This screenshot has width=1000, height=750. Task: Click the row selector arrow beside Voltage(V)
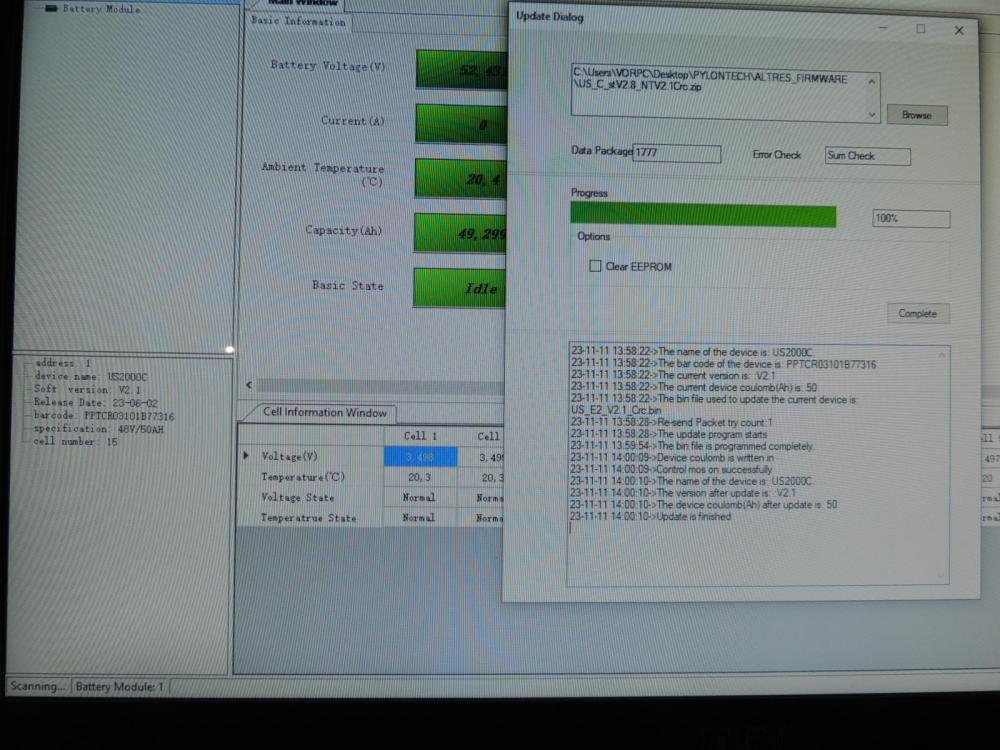click(246, 456)
